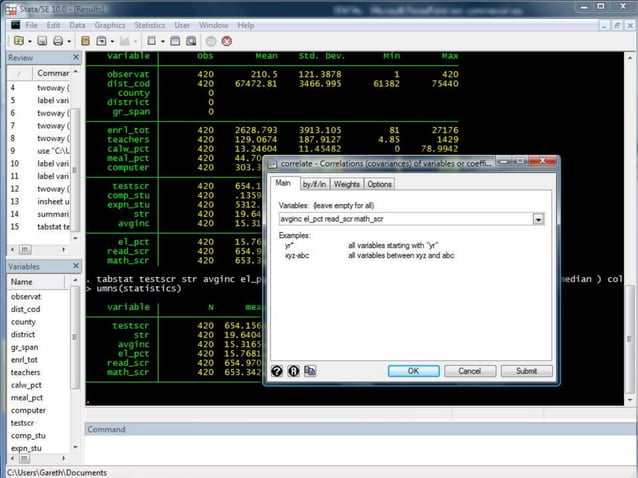638x478 pixels.
Task: Click the Reset icon in correlate dialog
Action: pos(293,371)
